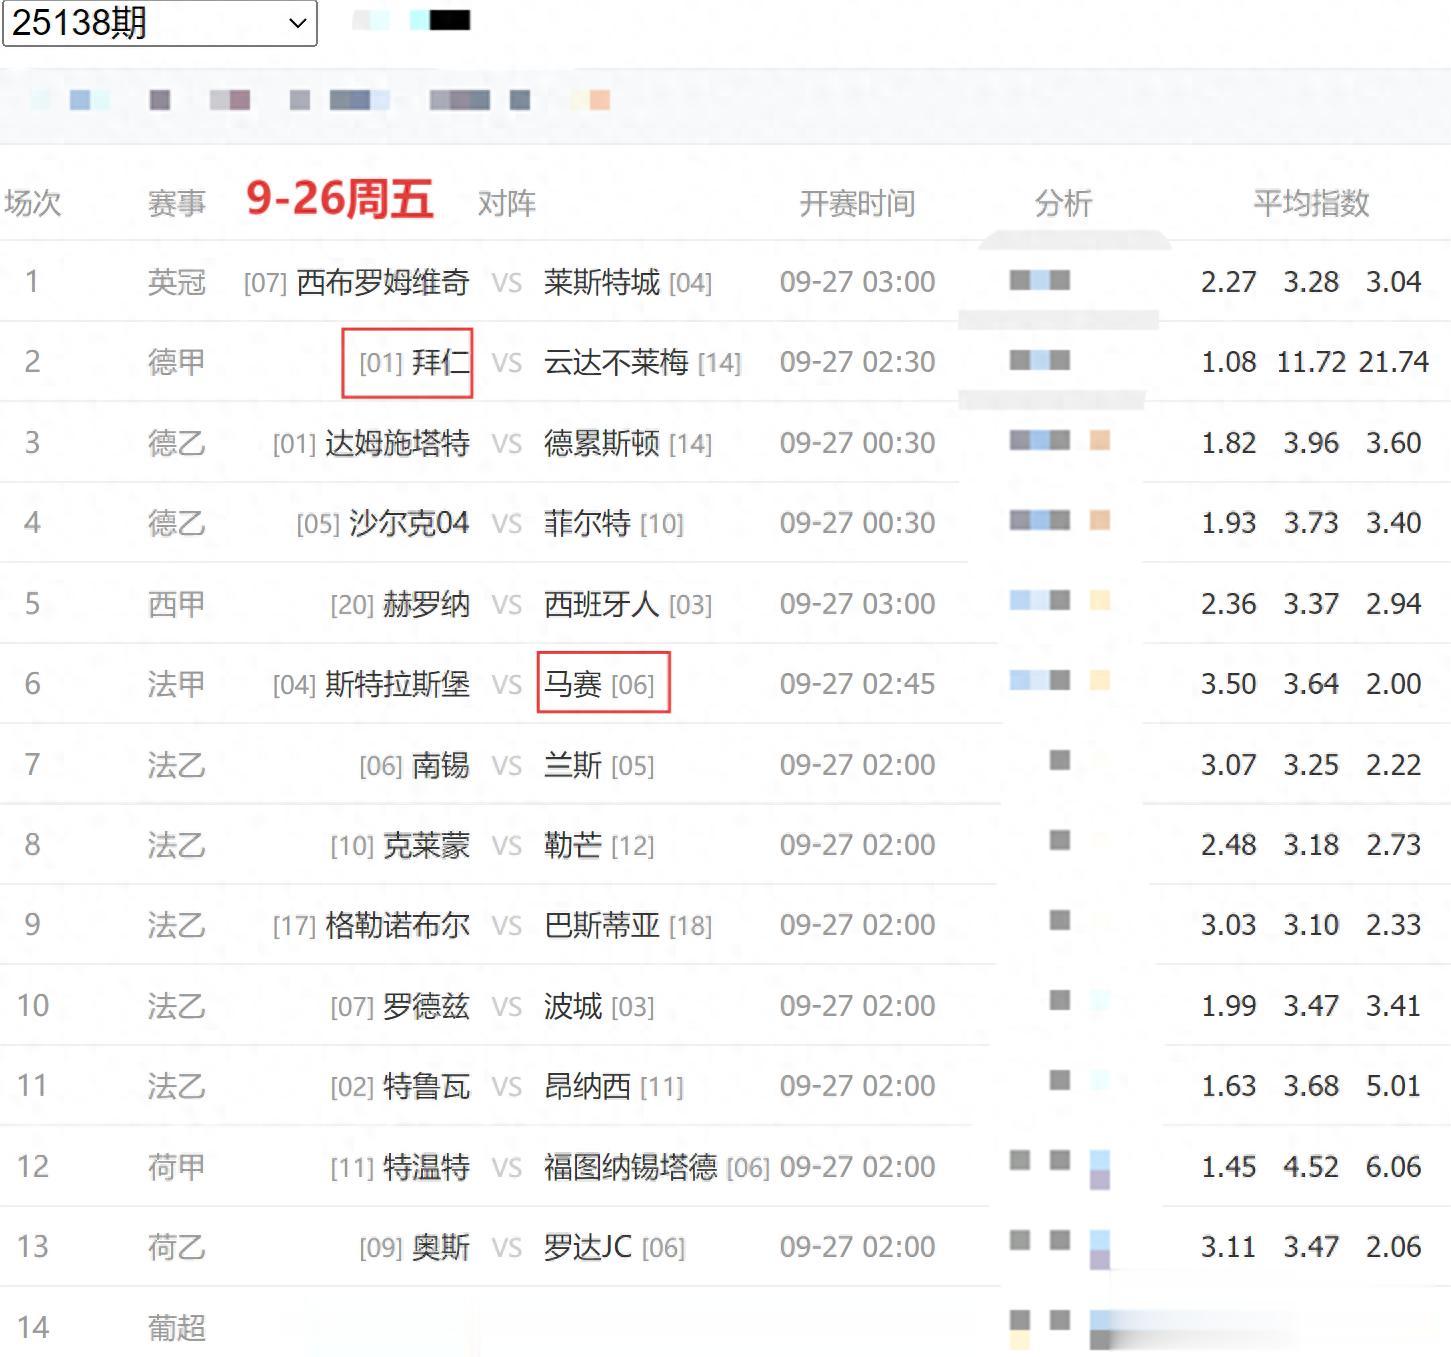Open the 马赛 team link
The width and height of the screenshot is (1451, 1357).
click(x=573, y=684)
